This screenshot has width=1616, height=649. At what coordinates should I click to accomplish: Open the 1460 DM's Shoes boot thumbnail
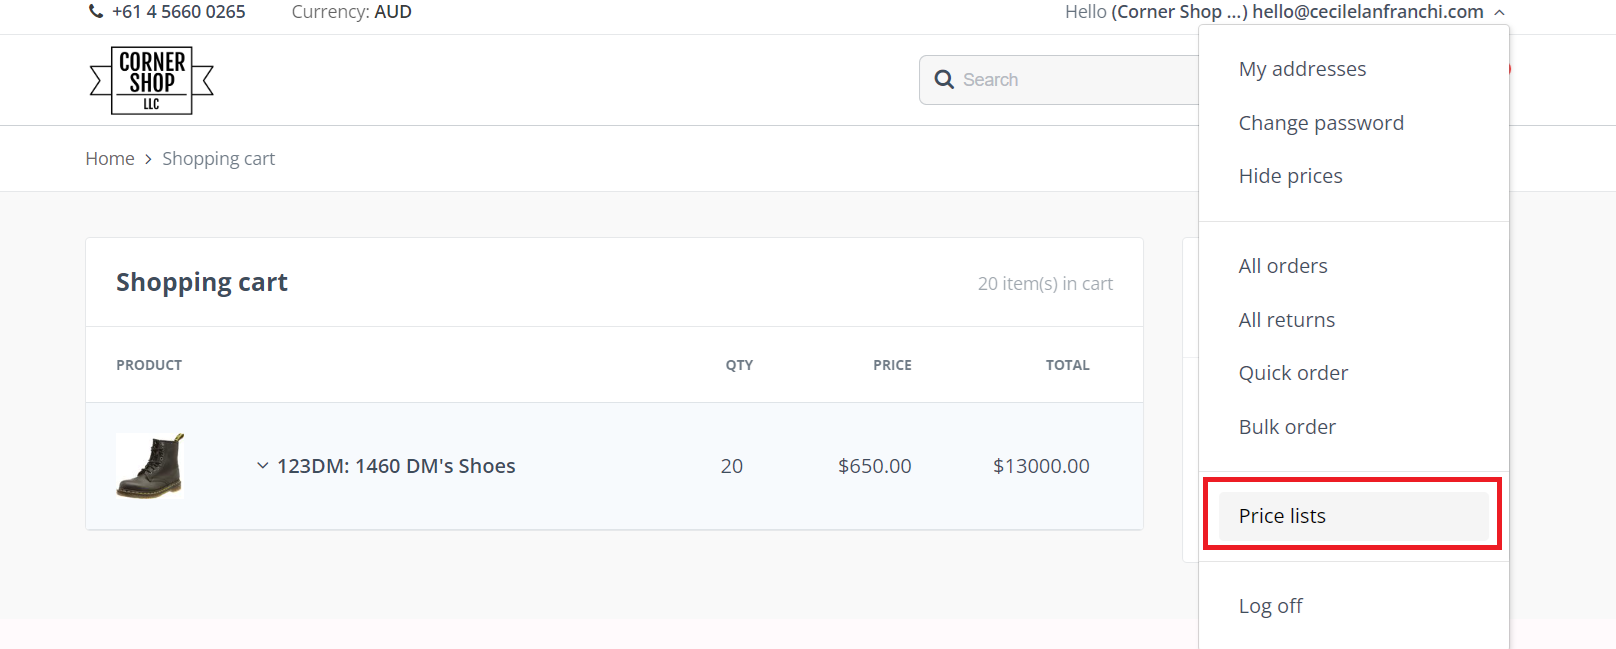pos(150,466)
